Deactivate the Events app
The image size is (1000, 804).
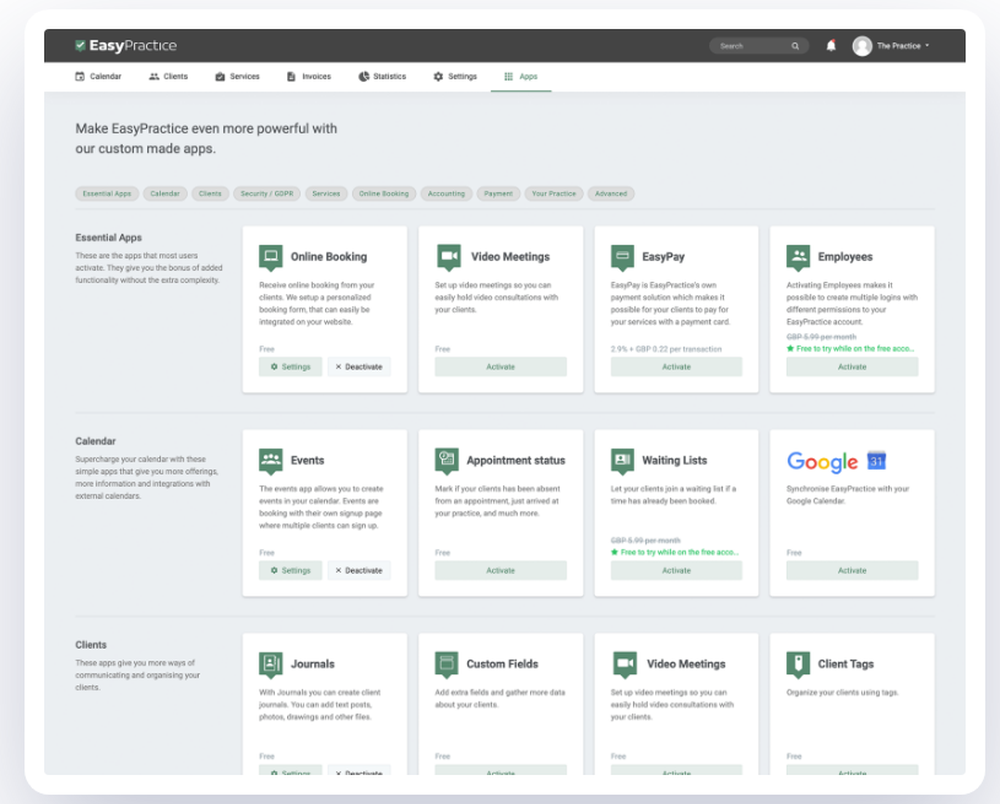click(x=359, y=570)
